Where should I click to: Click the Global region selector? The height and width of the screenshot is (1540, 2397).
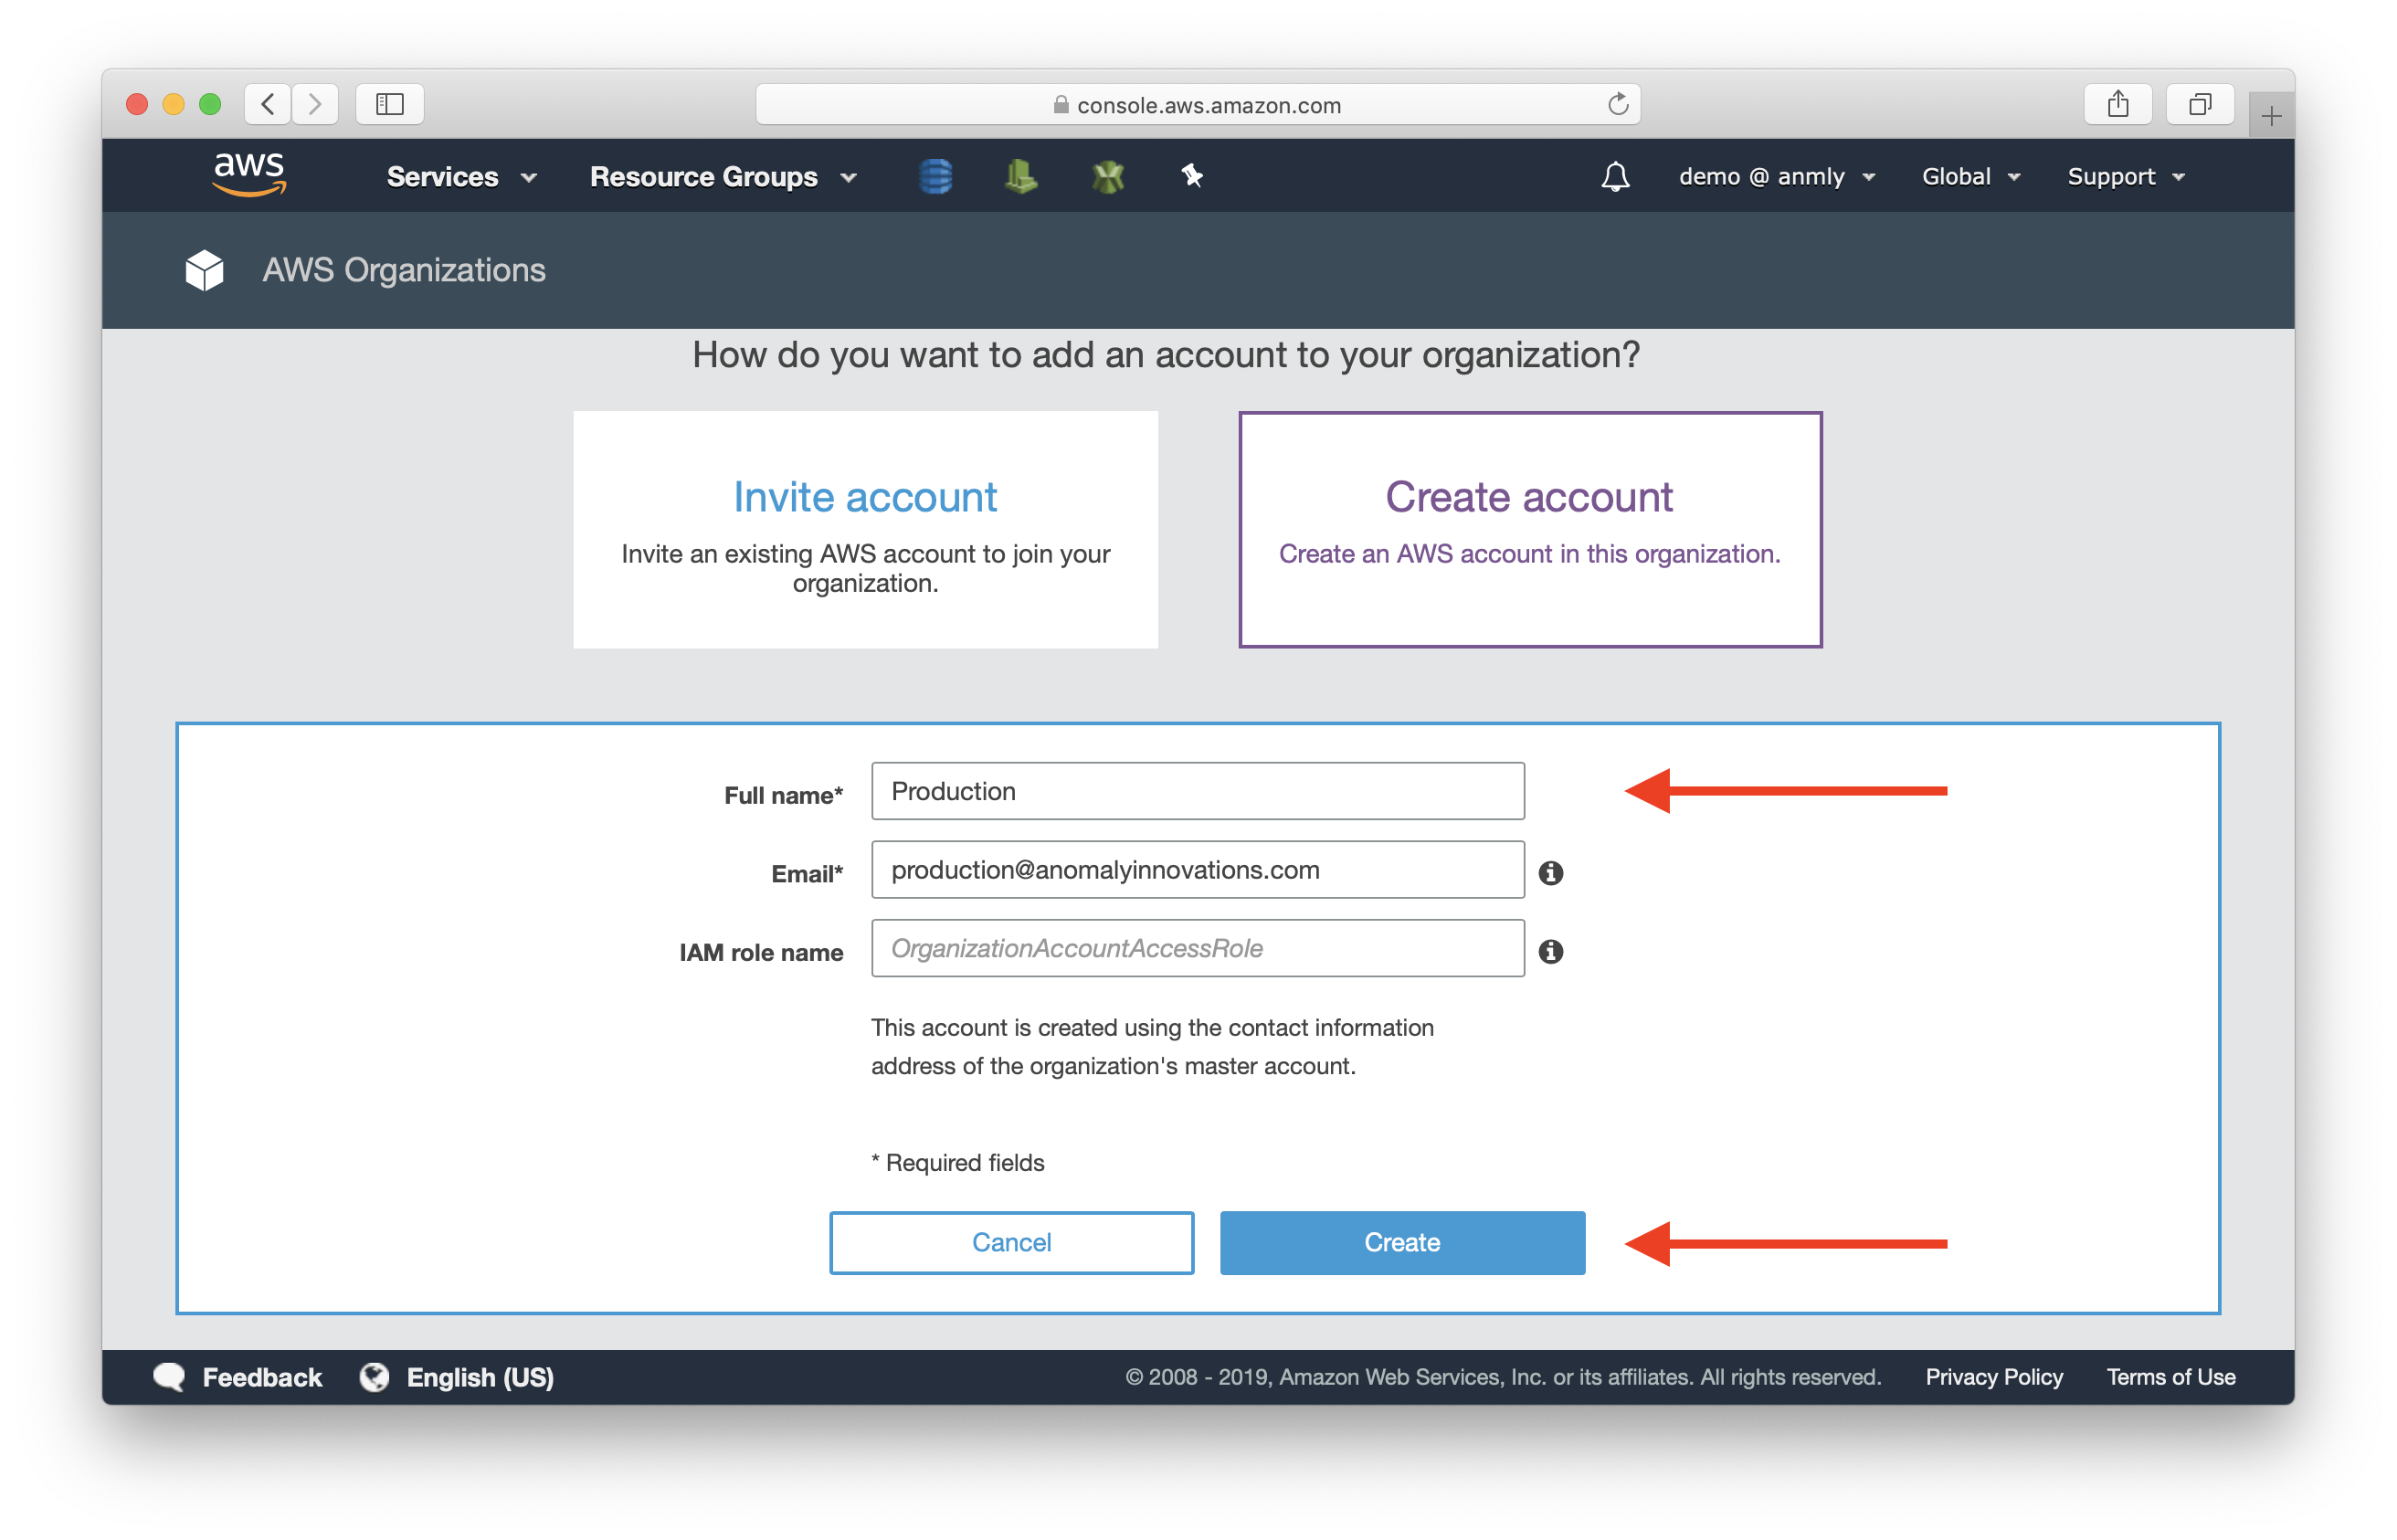click(x=1970, y=174)
